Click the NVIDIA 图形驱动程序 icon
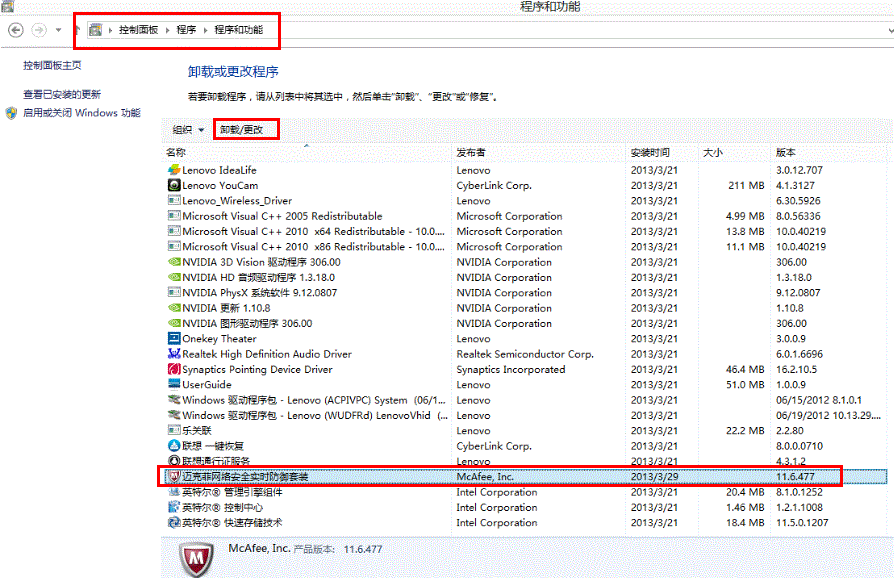Viewport: 894px width, 578px height. [x=174, y=323]
